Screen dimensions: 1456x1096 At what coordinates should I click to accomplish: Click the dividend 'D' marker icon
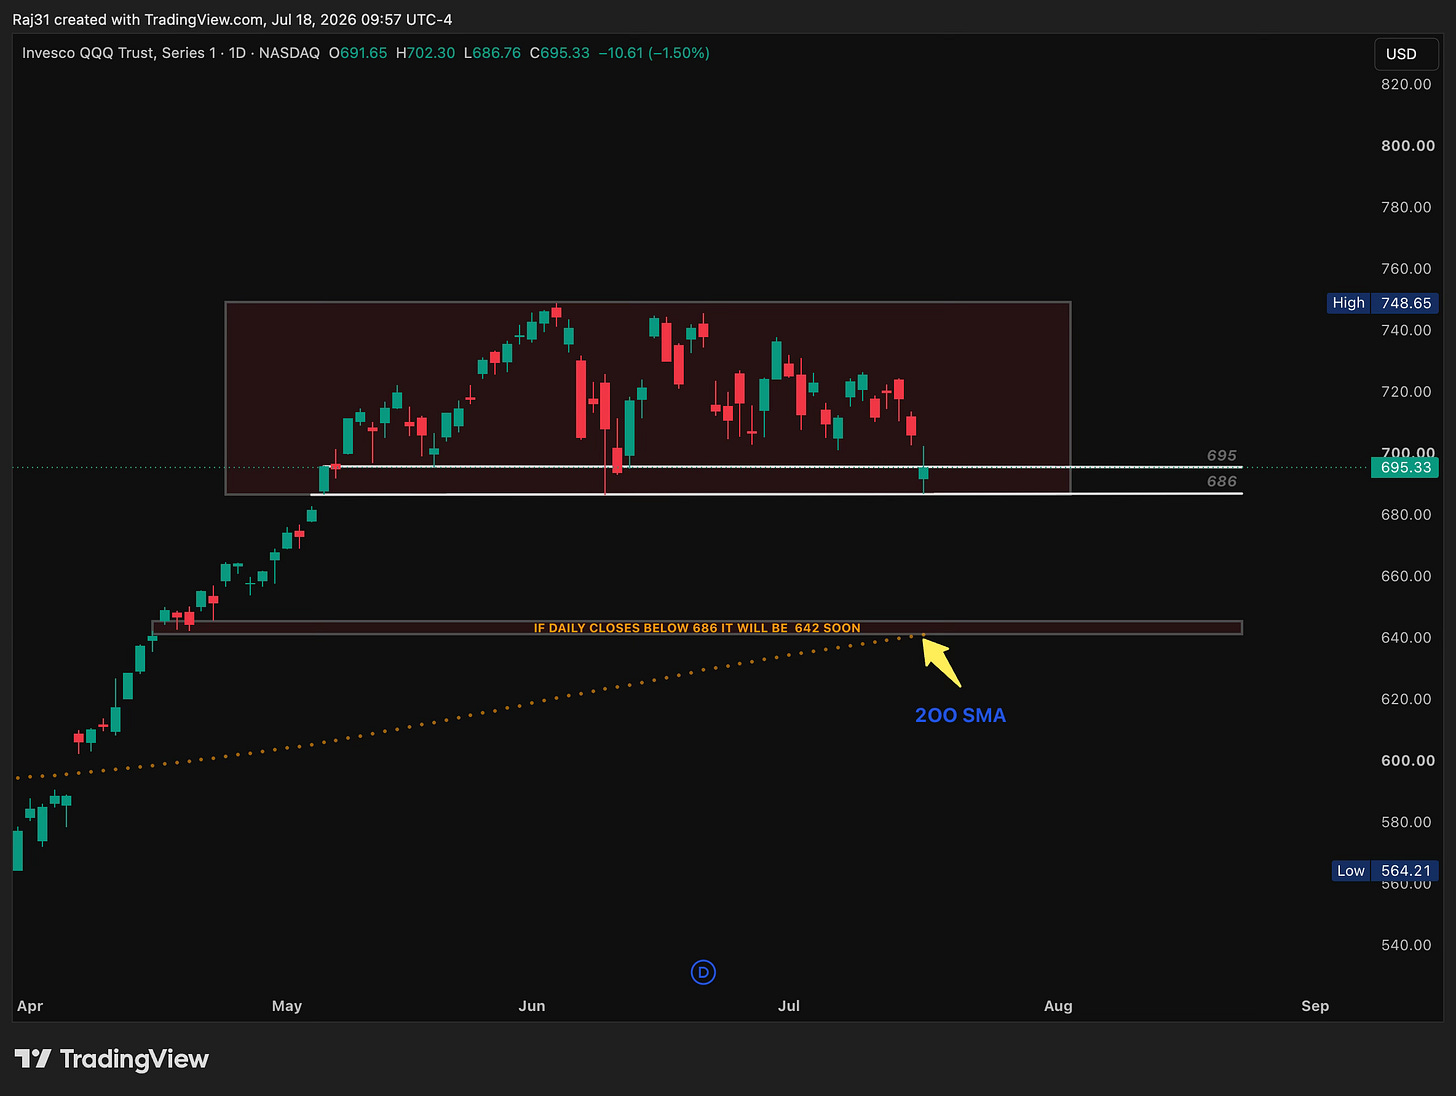click(x=703, y=972)
